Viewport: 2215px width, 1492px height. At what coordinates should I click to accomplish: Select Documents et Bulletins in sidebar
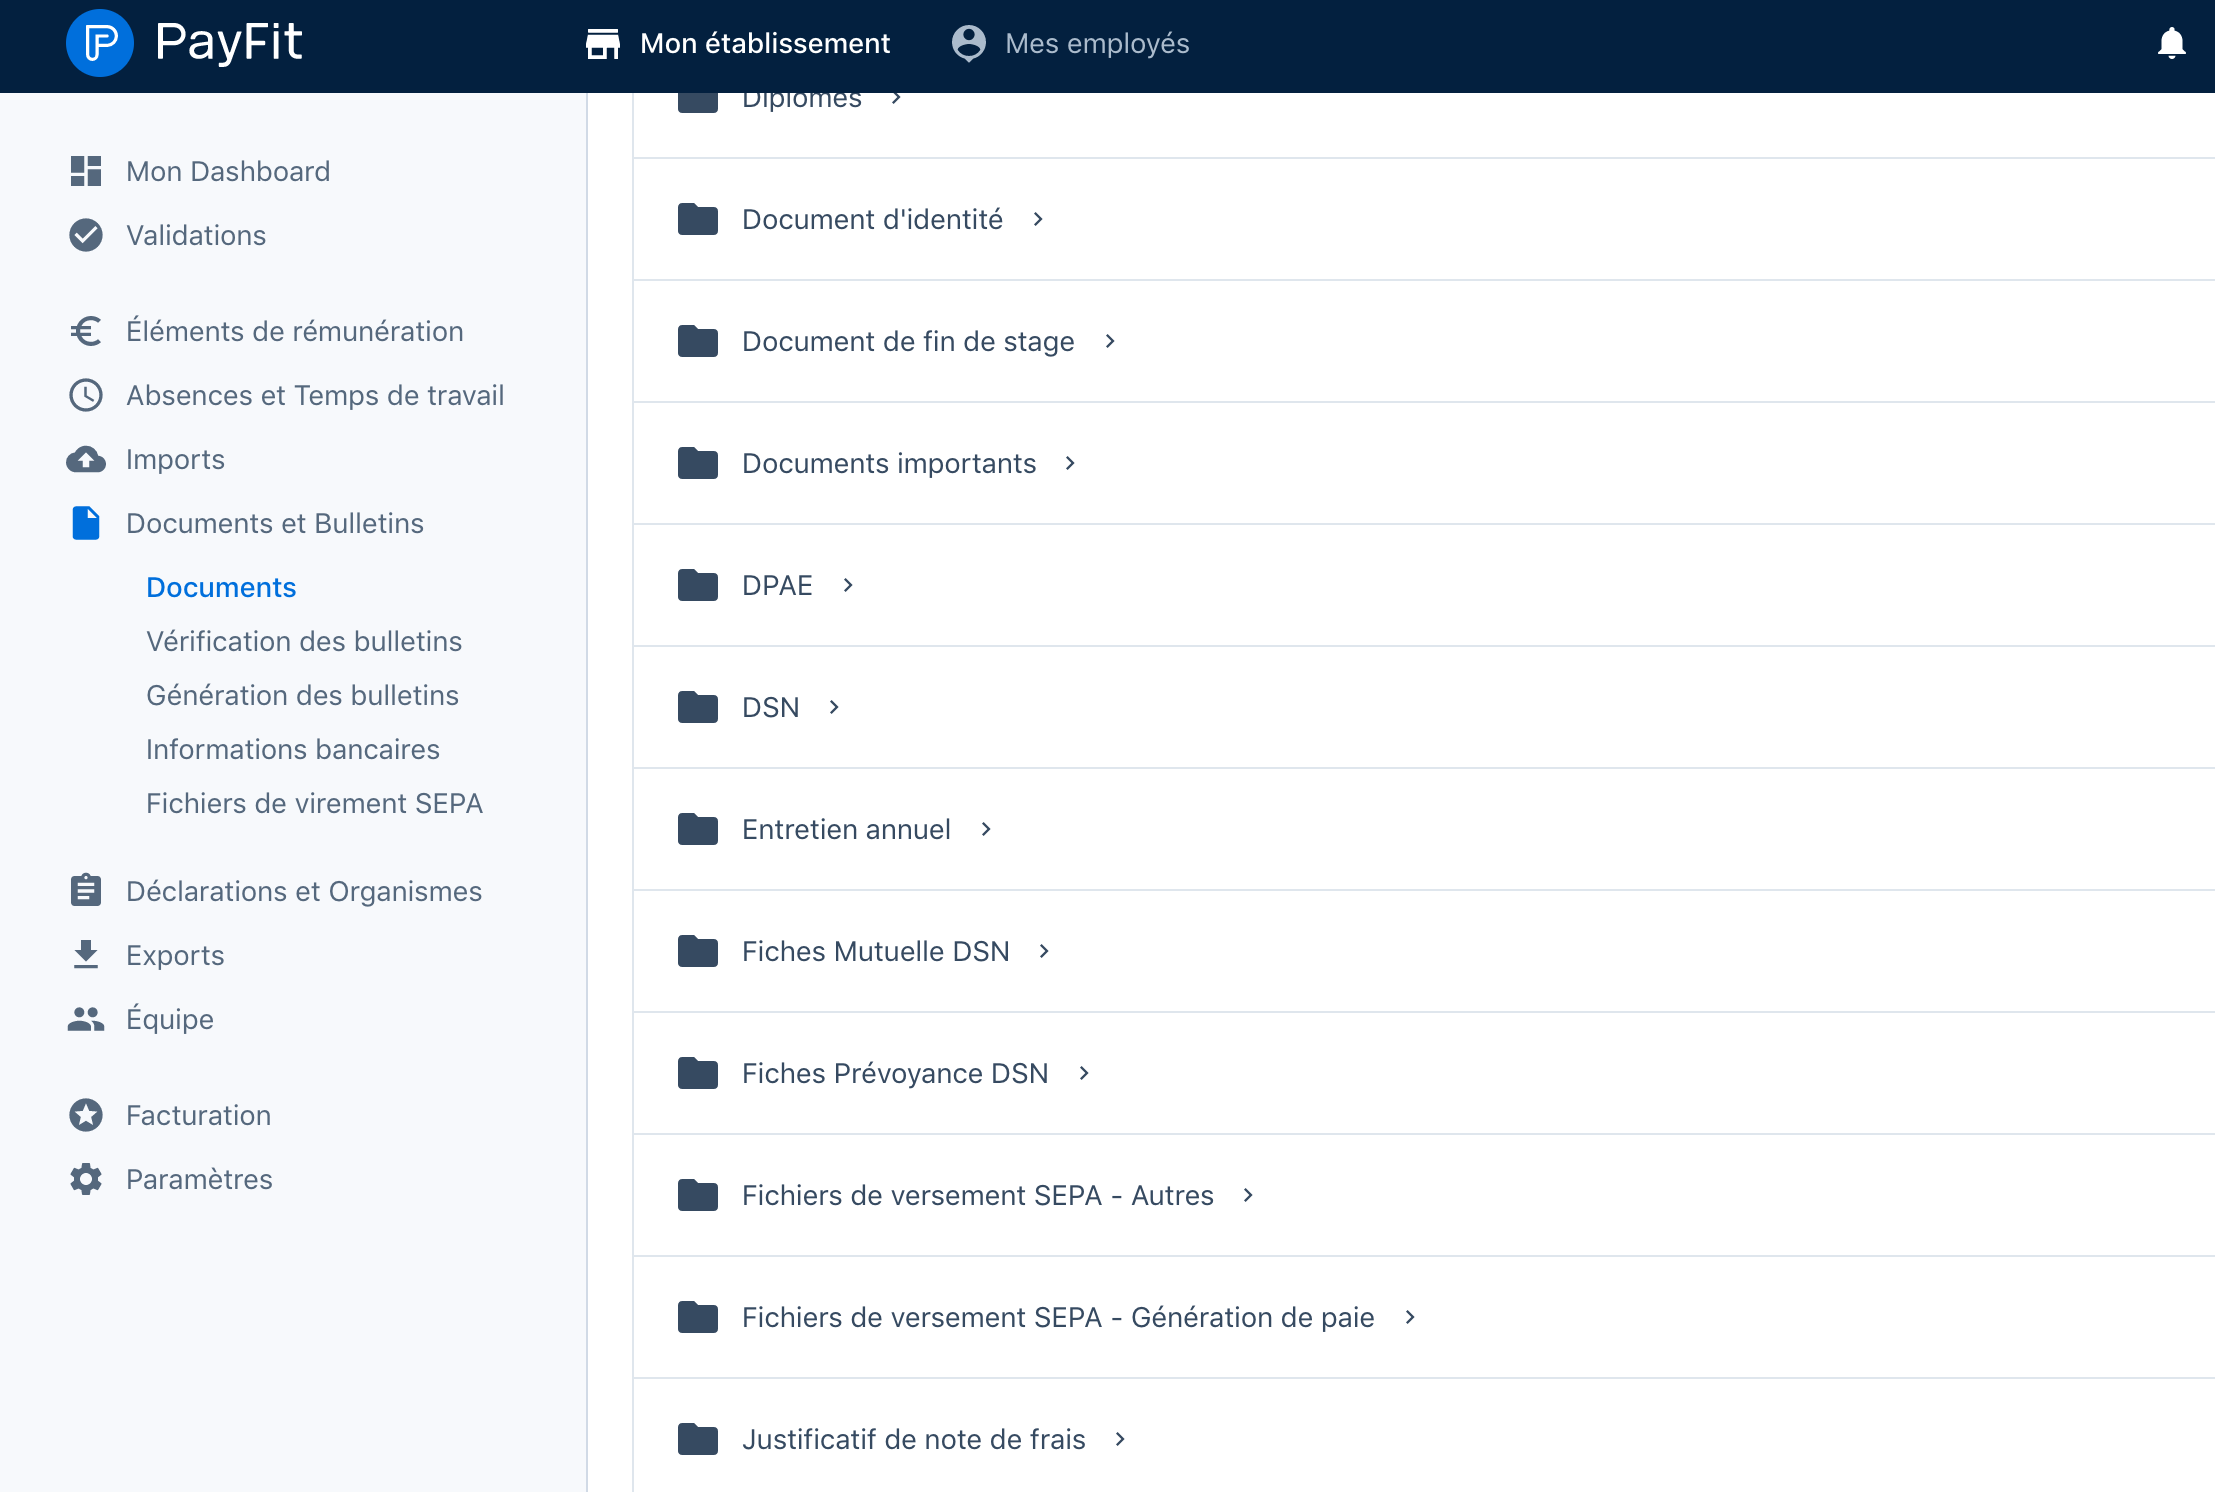275,523
